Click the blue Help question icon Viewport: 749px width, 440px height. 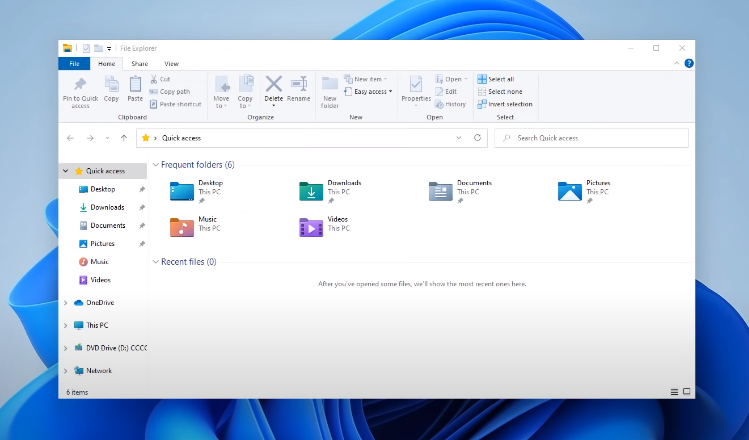(x=689, y=63)
